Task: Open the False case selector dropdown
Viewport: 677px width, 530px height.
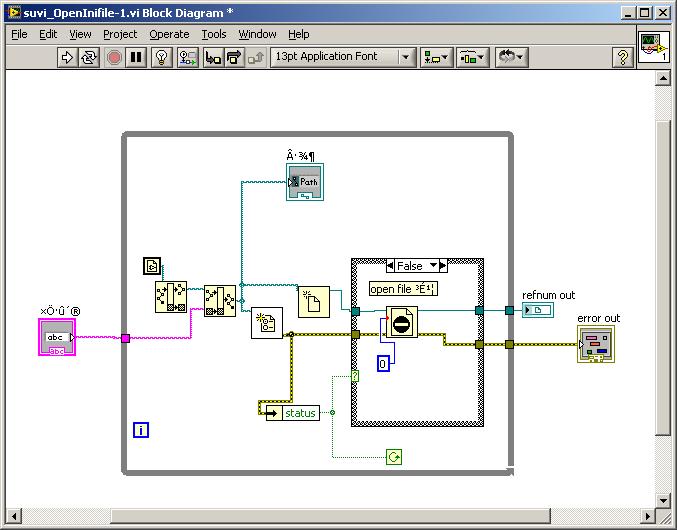Action: pyautogui.click(x=433, y=266)
